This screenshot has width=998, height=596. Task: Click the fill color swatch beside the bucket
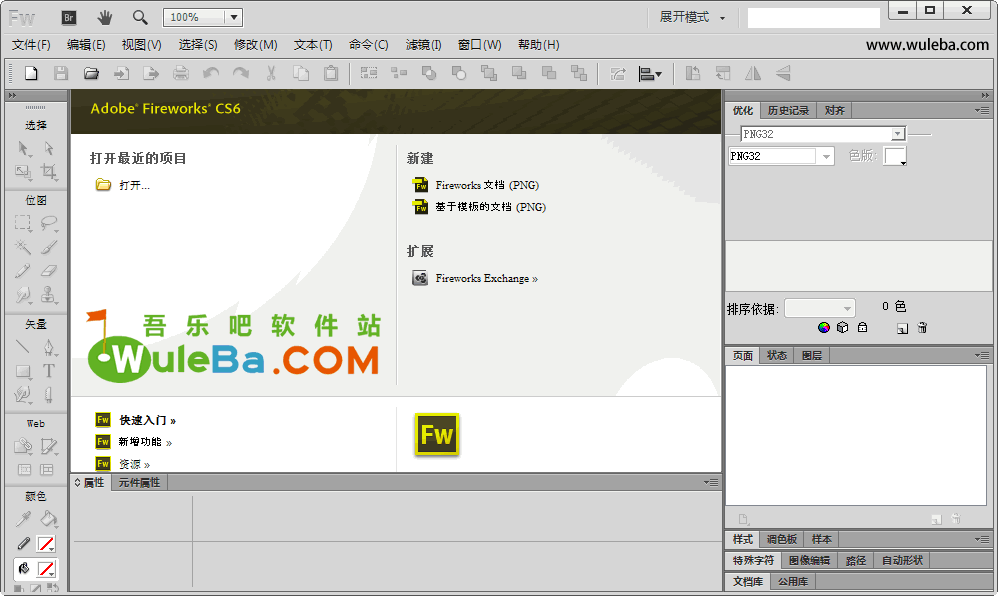pyautogui.click(x=46, y=568)
